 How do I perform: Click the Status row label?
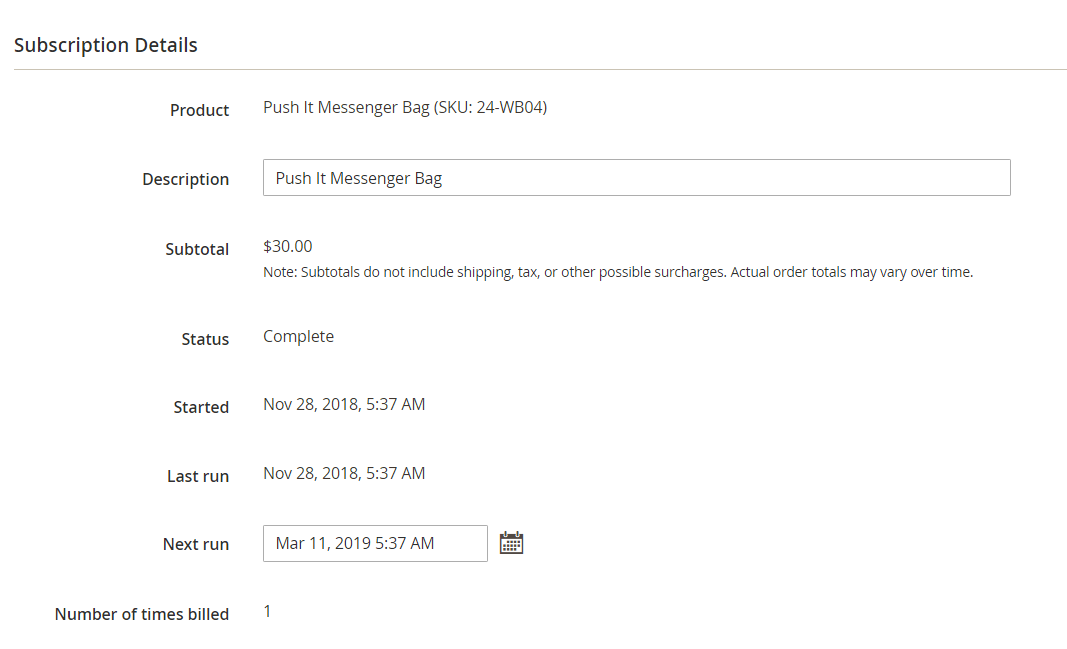(x=205, y=339)
